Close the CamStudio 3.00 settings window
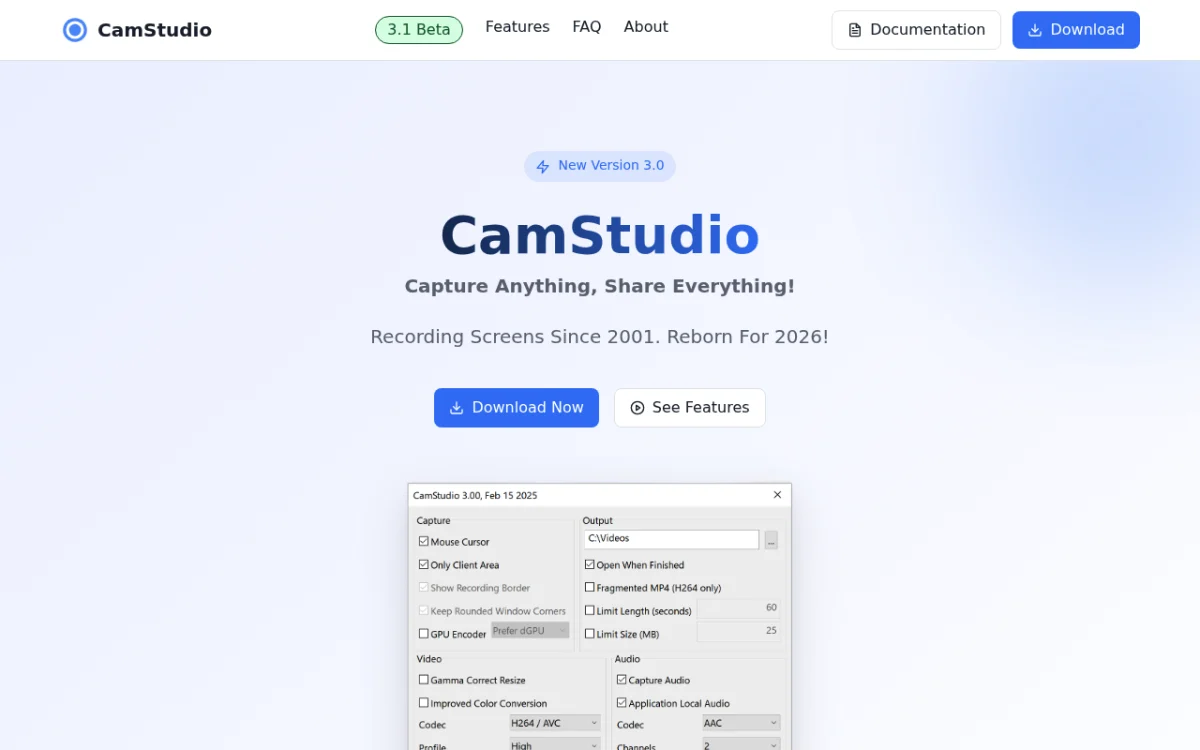This screenshot has height=750, width=1200. (x=778, y=495)
